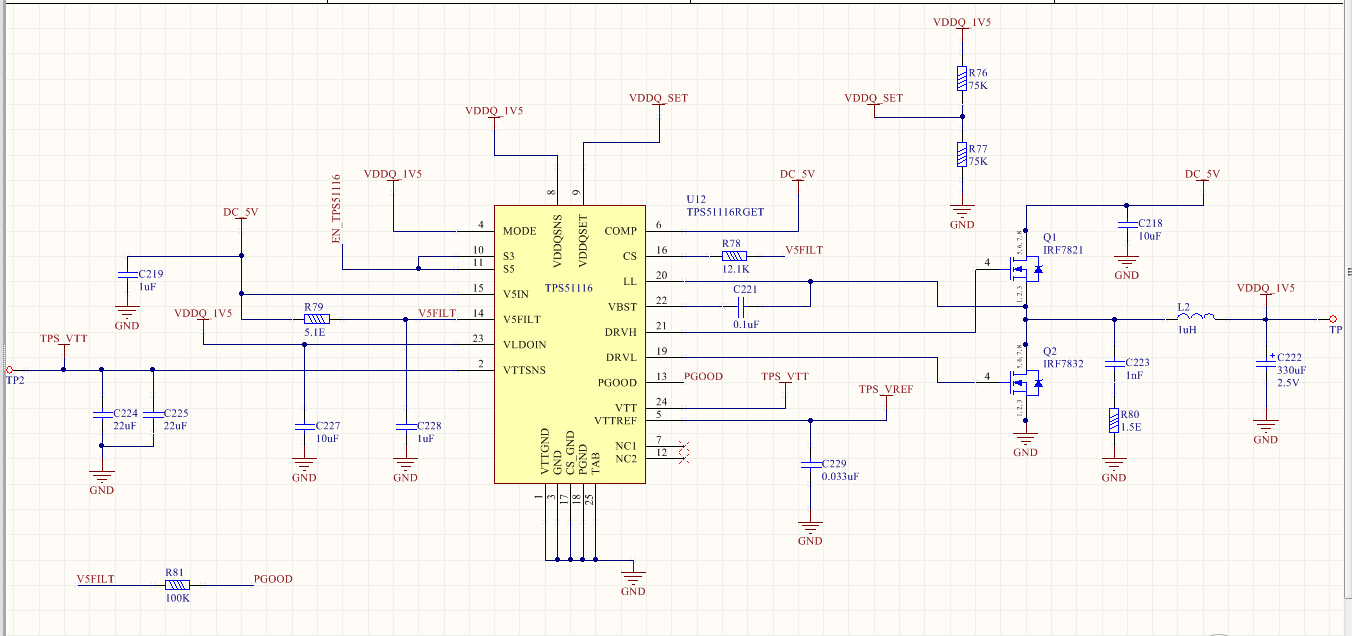The width and height of the screenshot is (1352, 636).
Task: Click the DRVL pin label on IC
Action: (x=622, y=357)
